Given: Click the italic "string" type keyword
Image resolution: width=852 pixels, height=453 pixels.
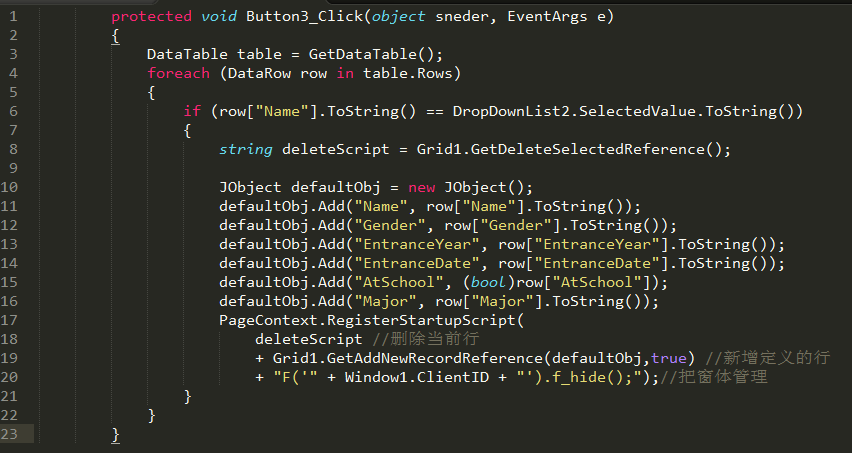Looking at the screenshot, I should [x=246, y=150].
